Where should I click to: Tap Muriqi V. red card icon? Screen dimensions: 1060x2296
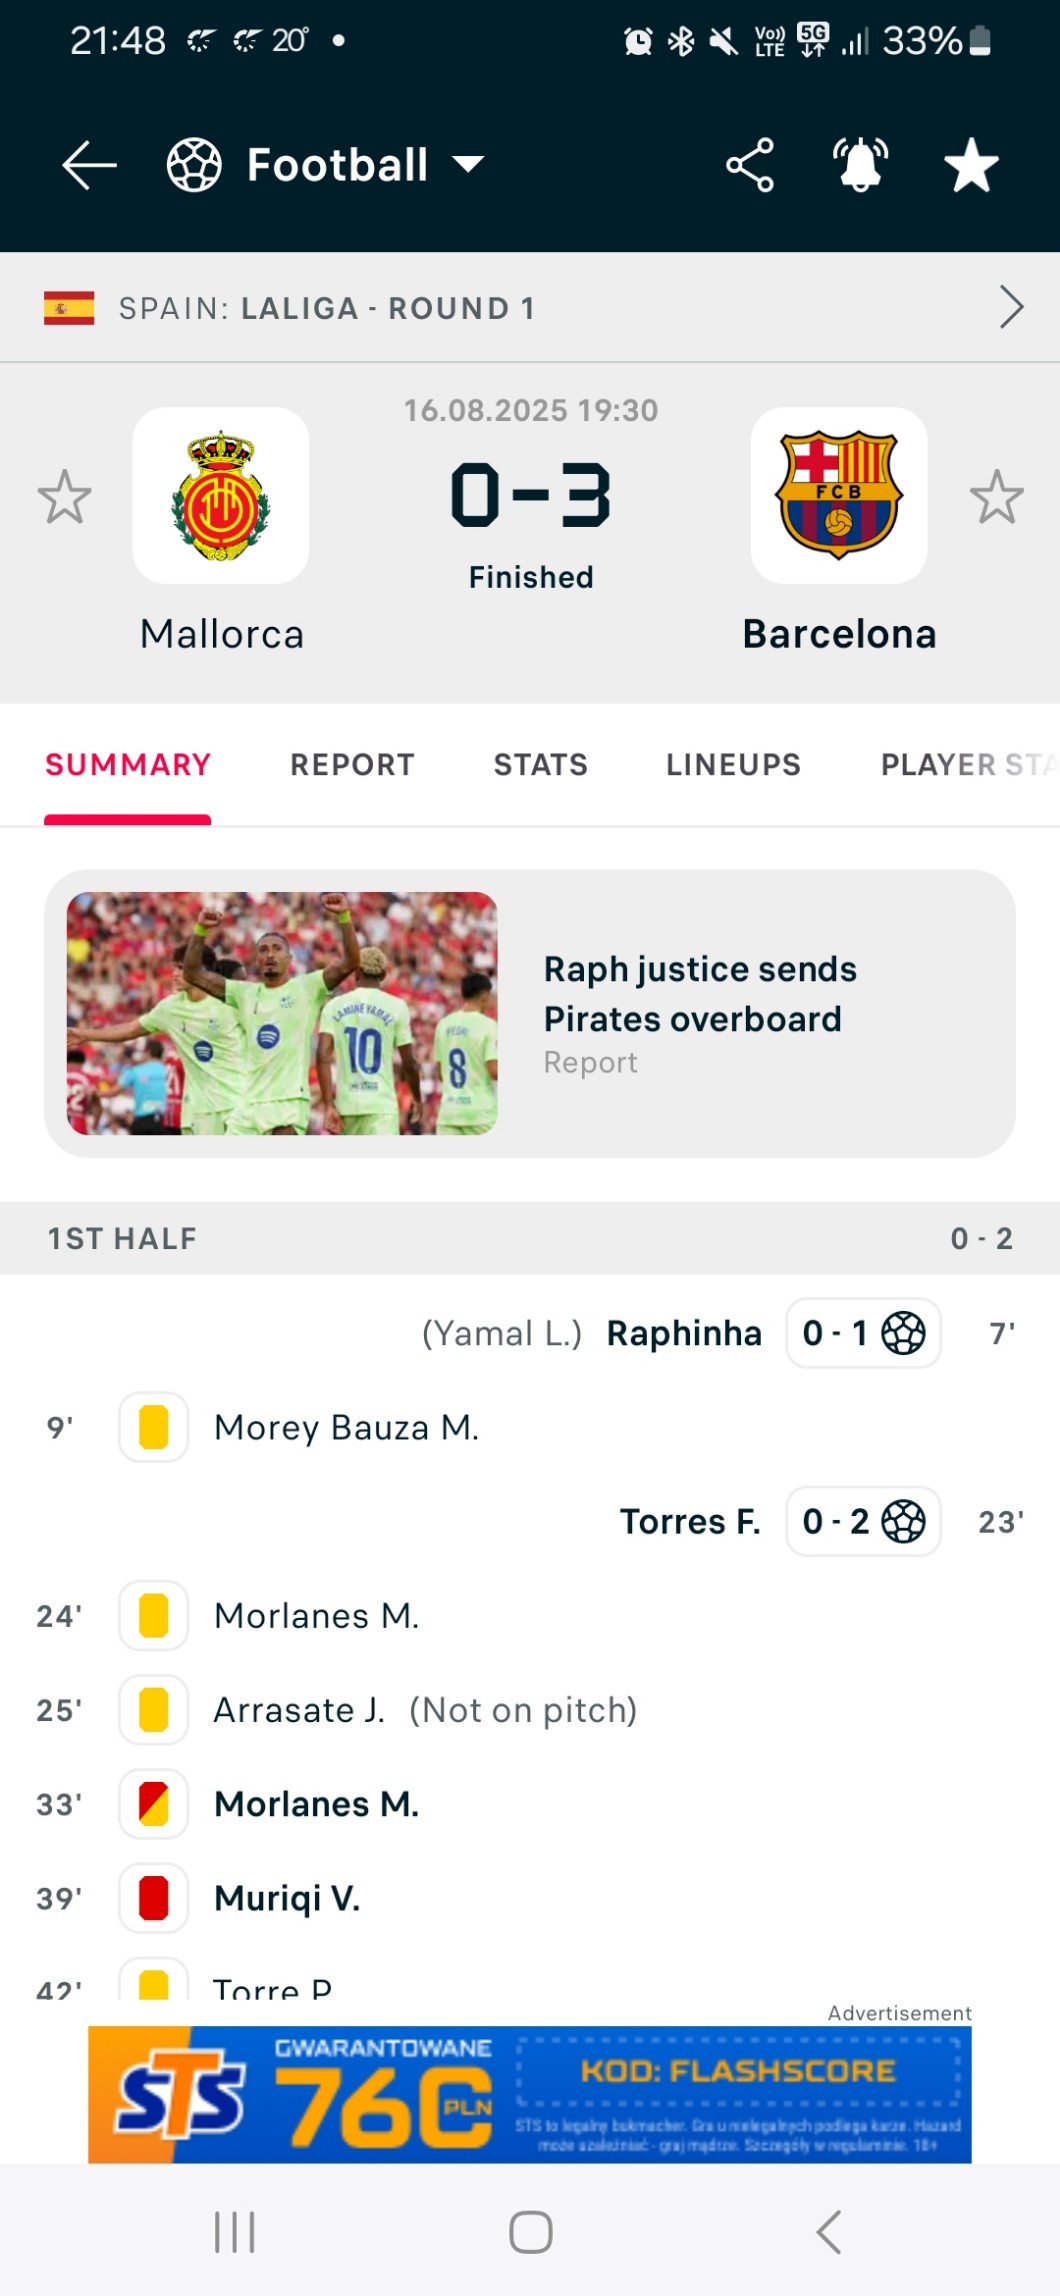154,1898
